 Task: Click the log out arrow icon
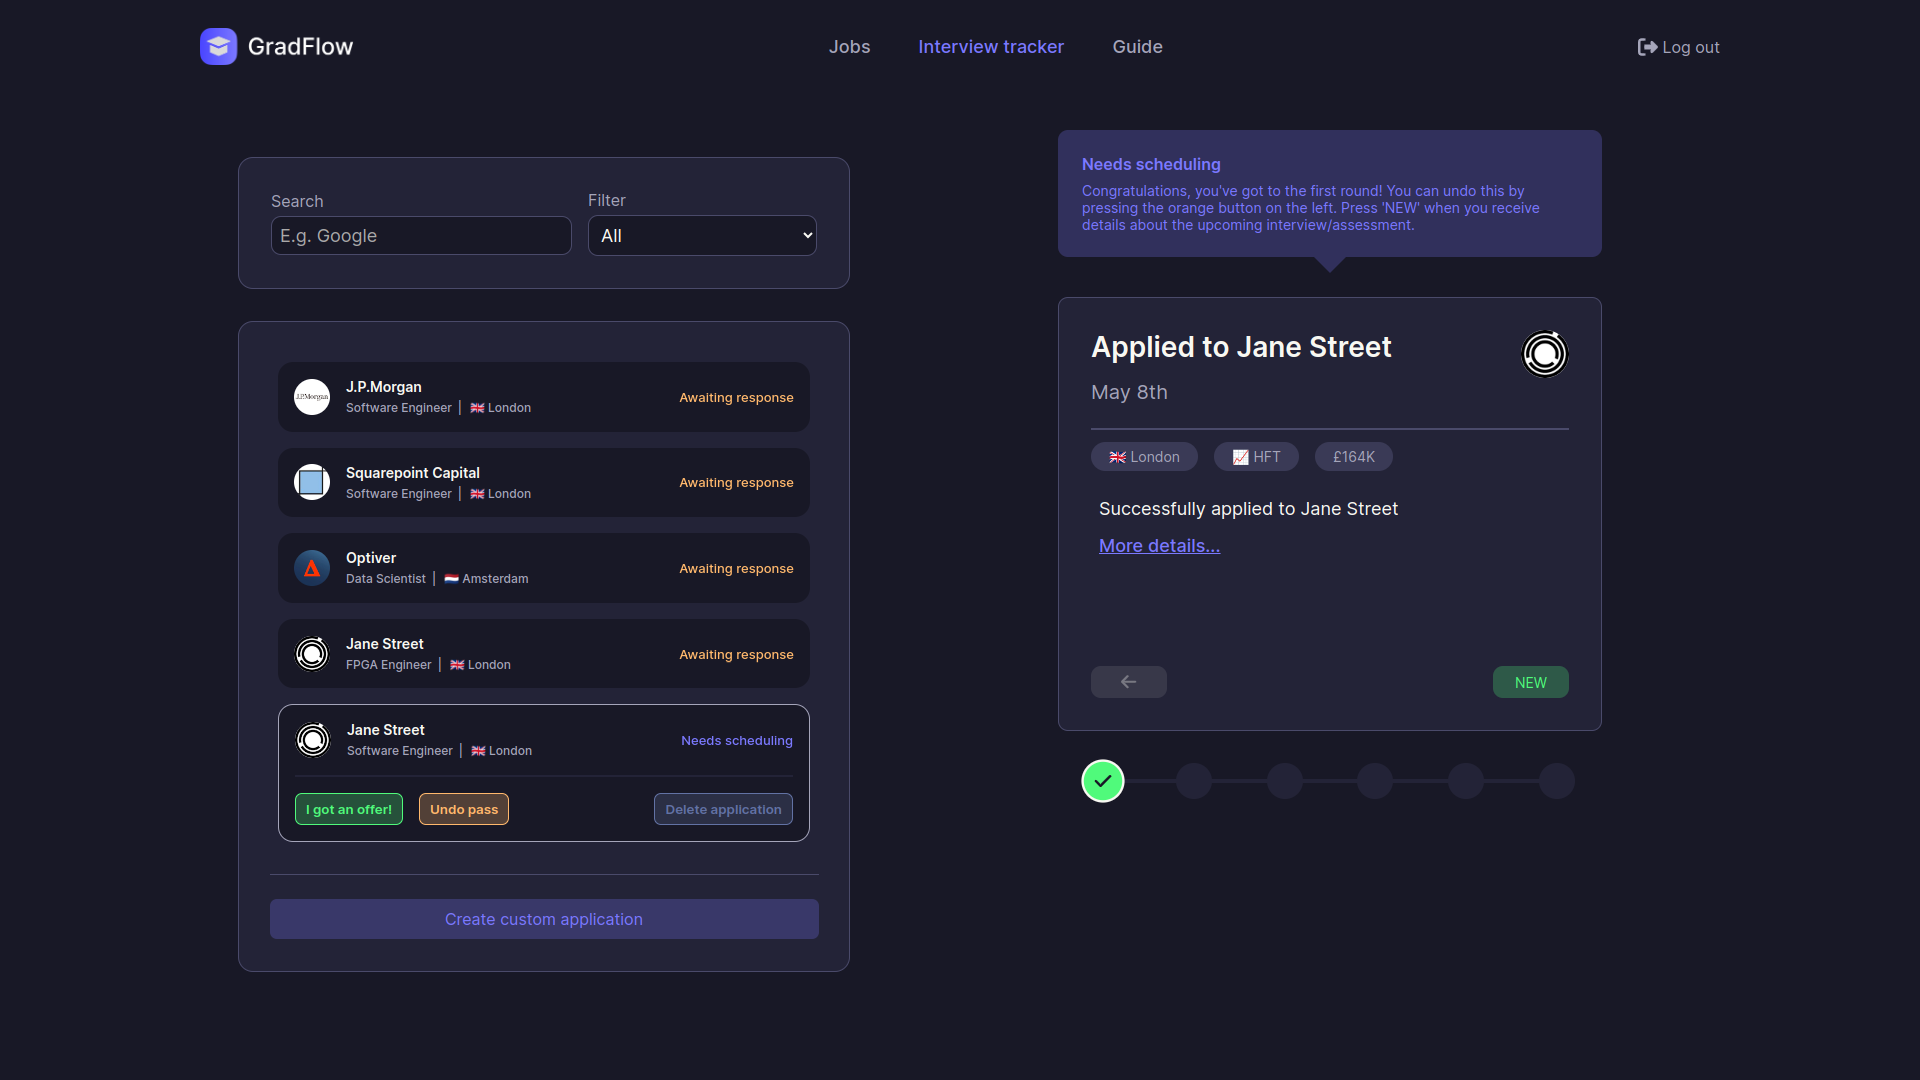coord(1647,47)
